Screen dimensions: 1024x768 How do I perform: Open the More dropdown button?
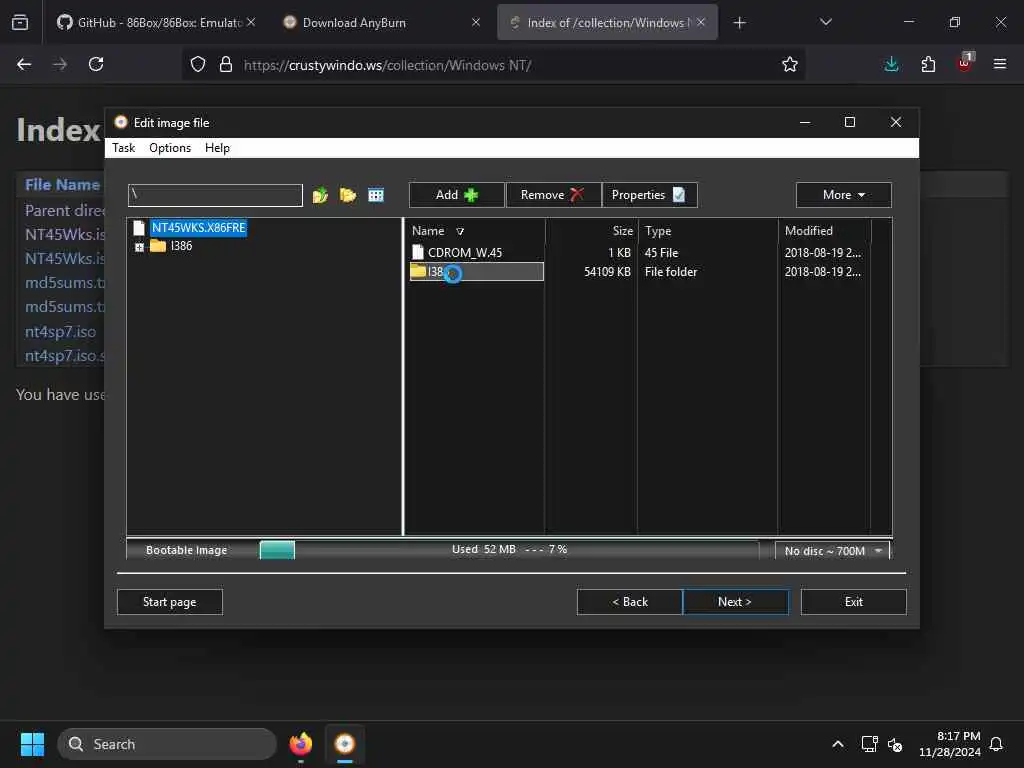(843, 195)
